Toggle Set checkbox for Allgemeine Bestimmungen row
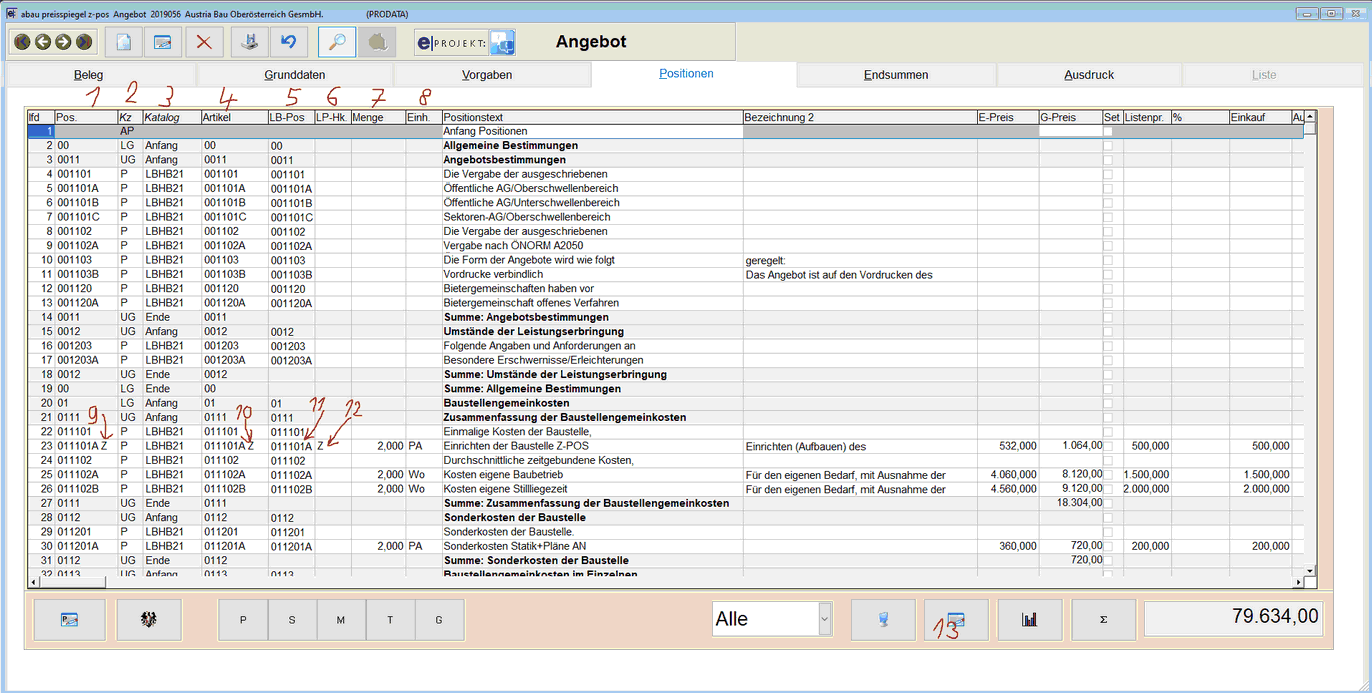Viewport: 1372px width, 693px height. (1110, 145)
